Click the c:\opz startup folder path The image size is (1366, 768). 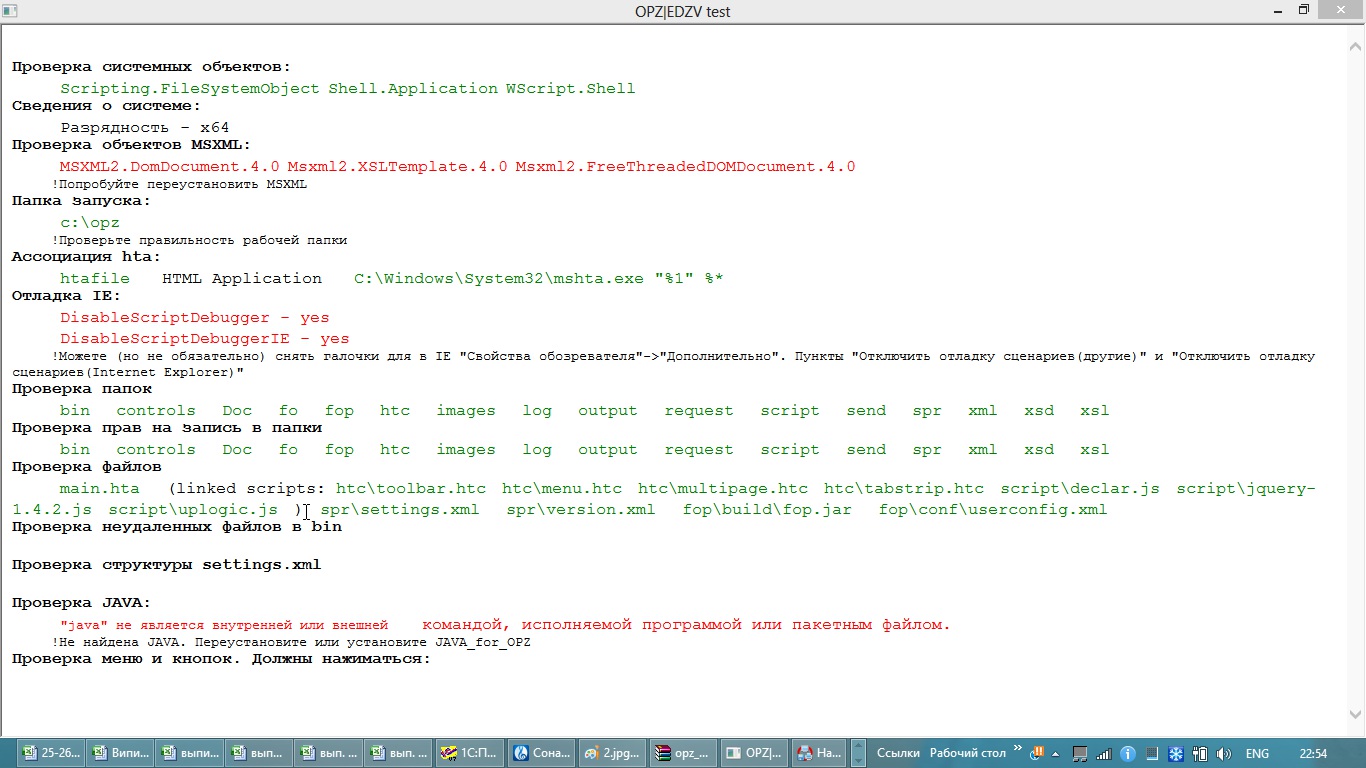tap(90, 222)
